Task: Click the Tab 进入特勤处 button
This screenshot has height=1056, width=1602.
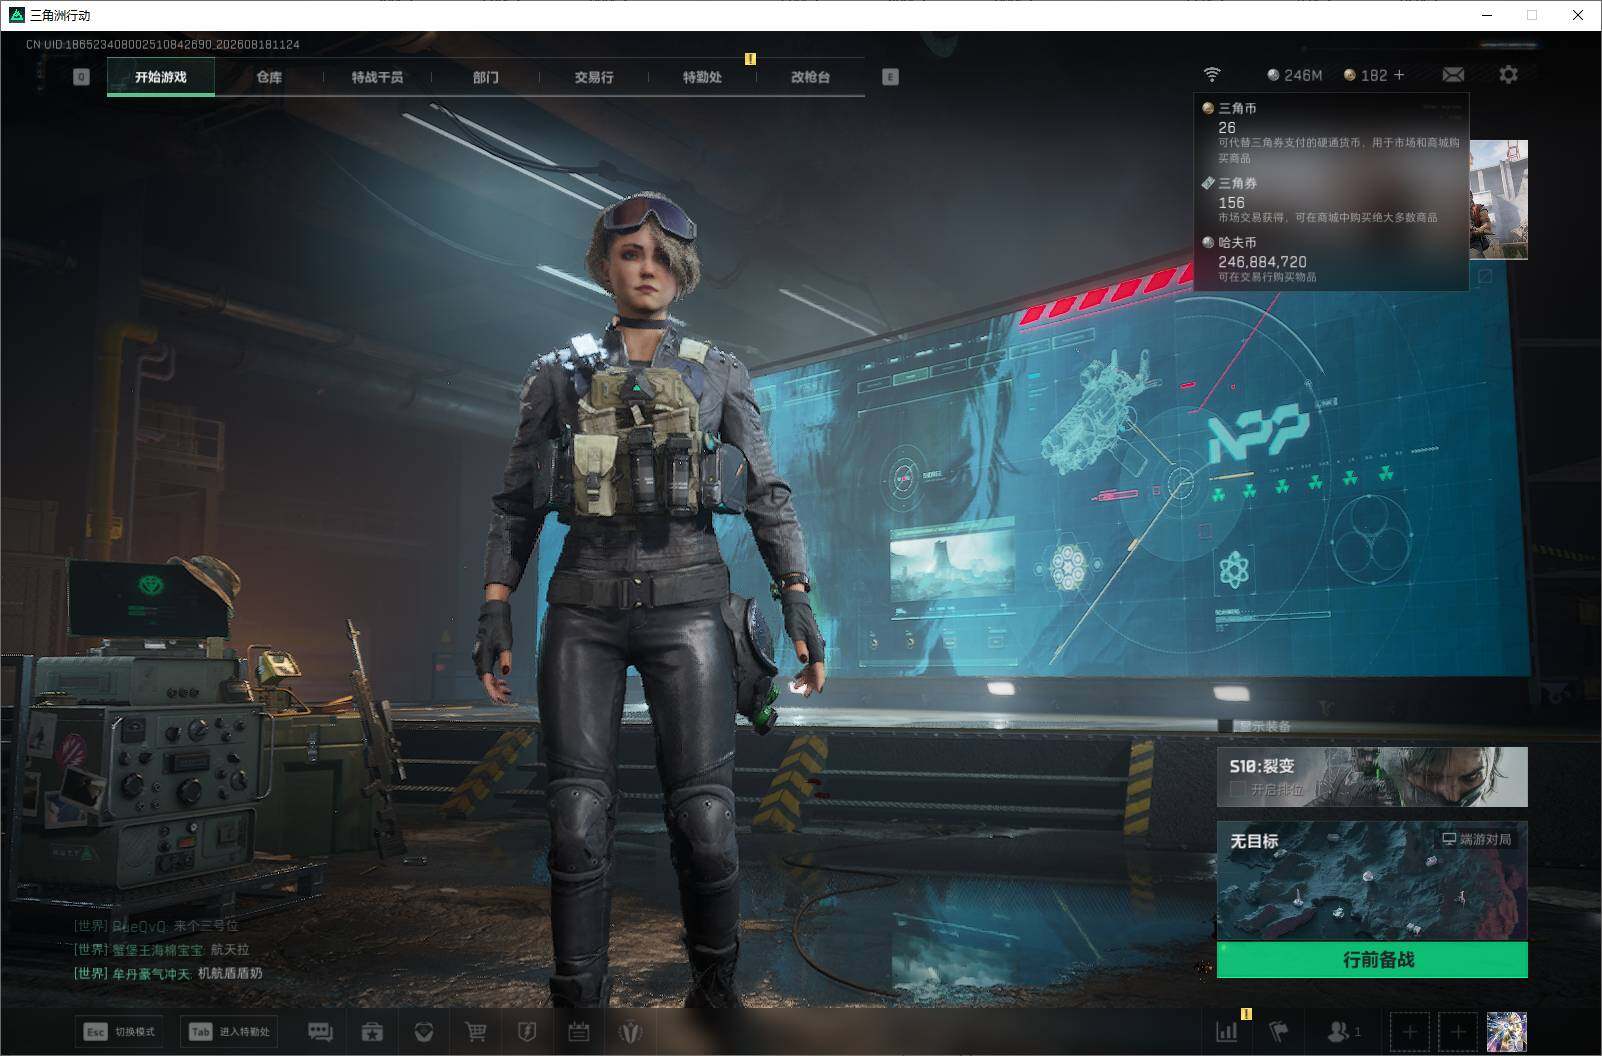Action: tap(229, 1032)
